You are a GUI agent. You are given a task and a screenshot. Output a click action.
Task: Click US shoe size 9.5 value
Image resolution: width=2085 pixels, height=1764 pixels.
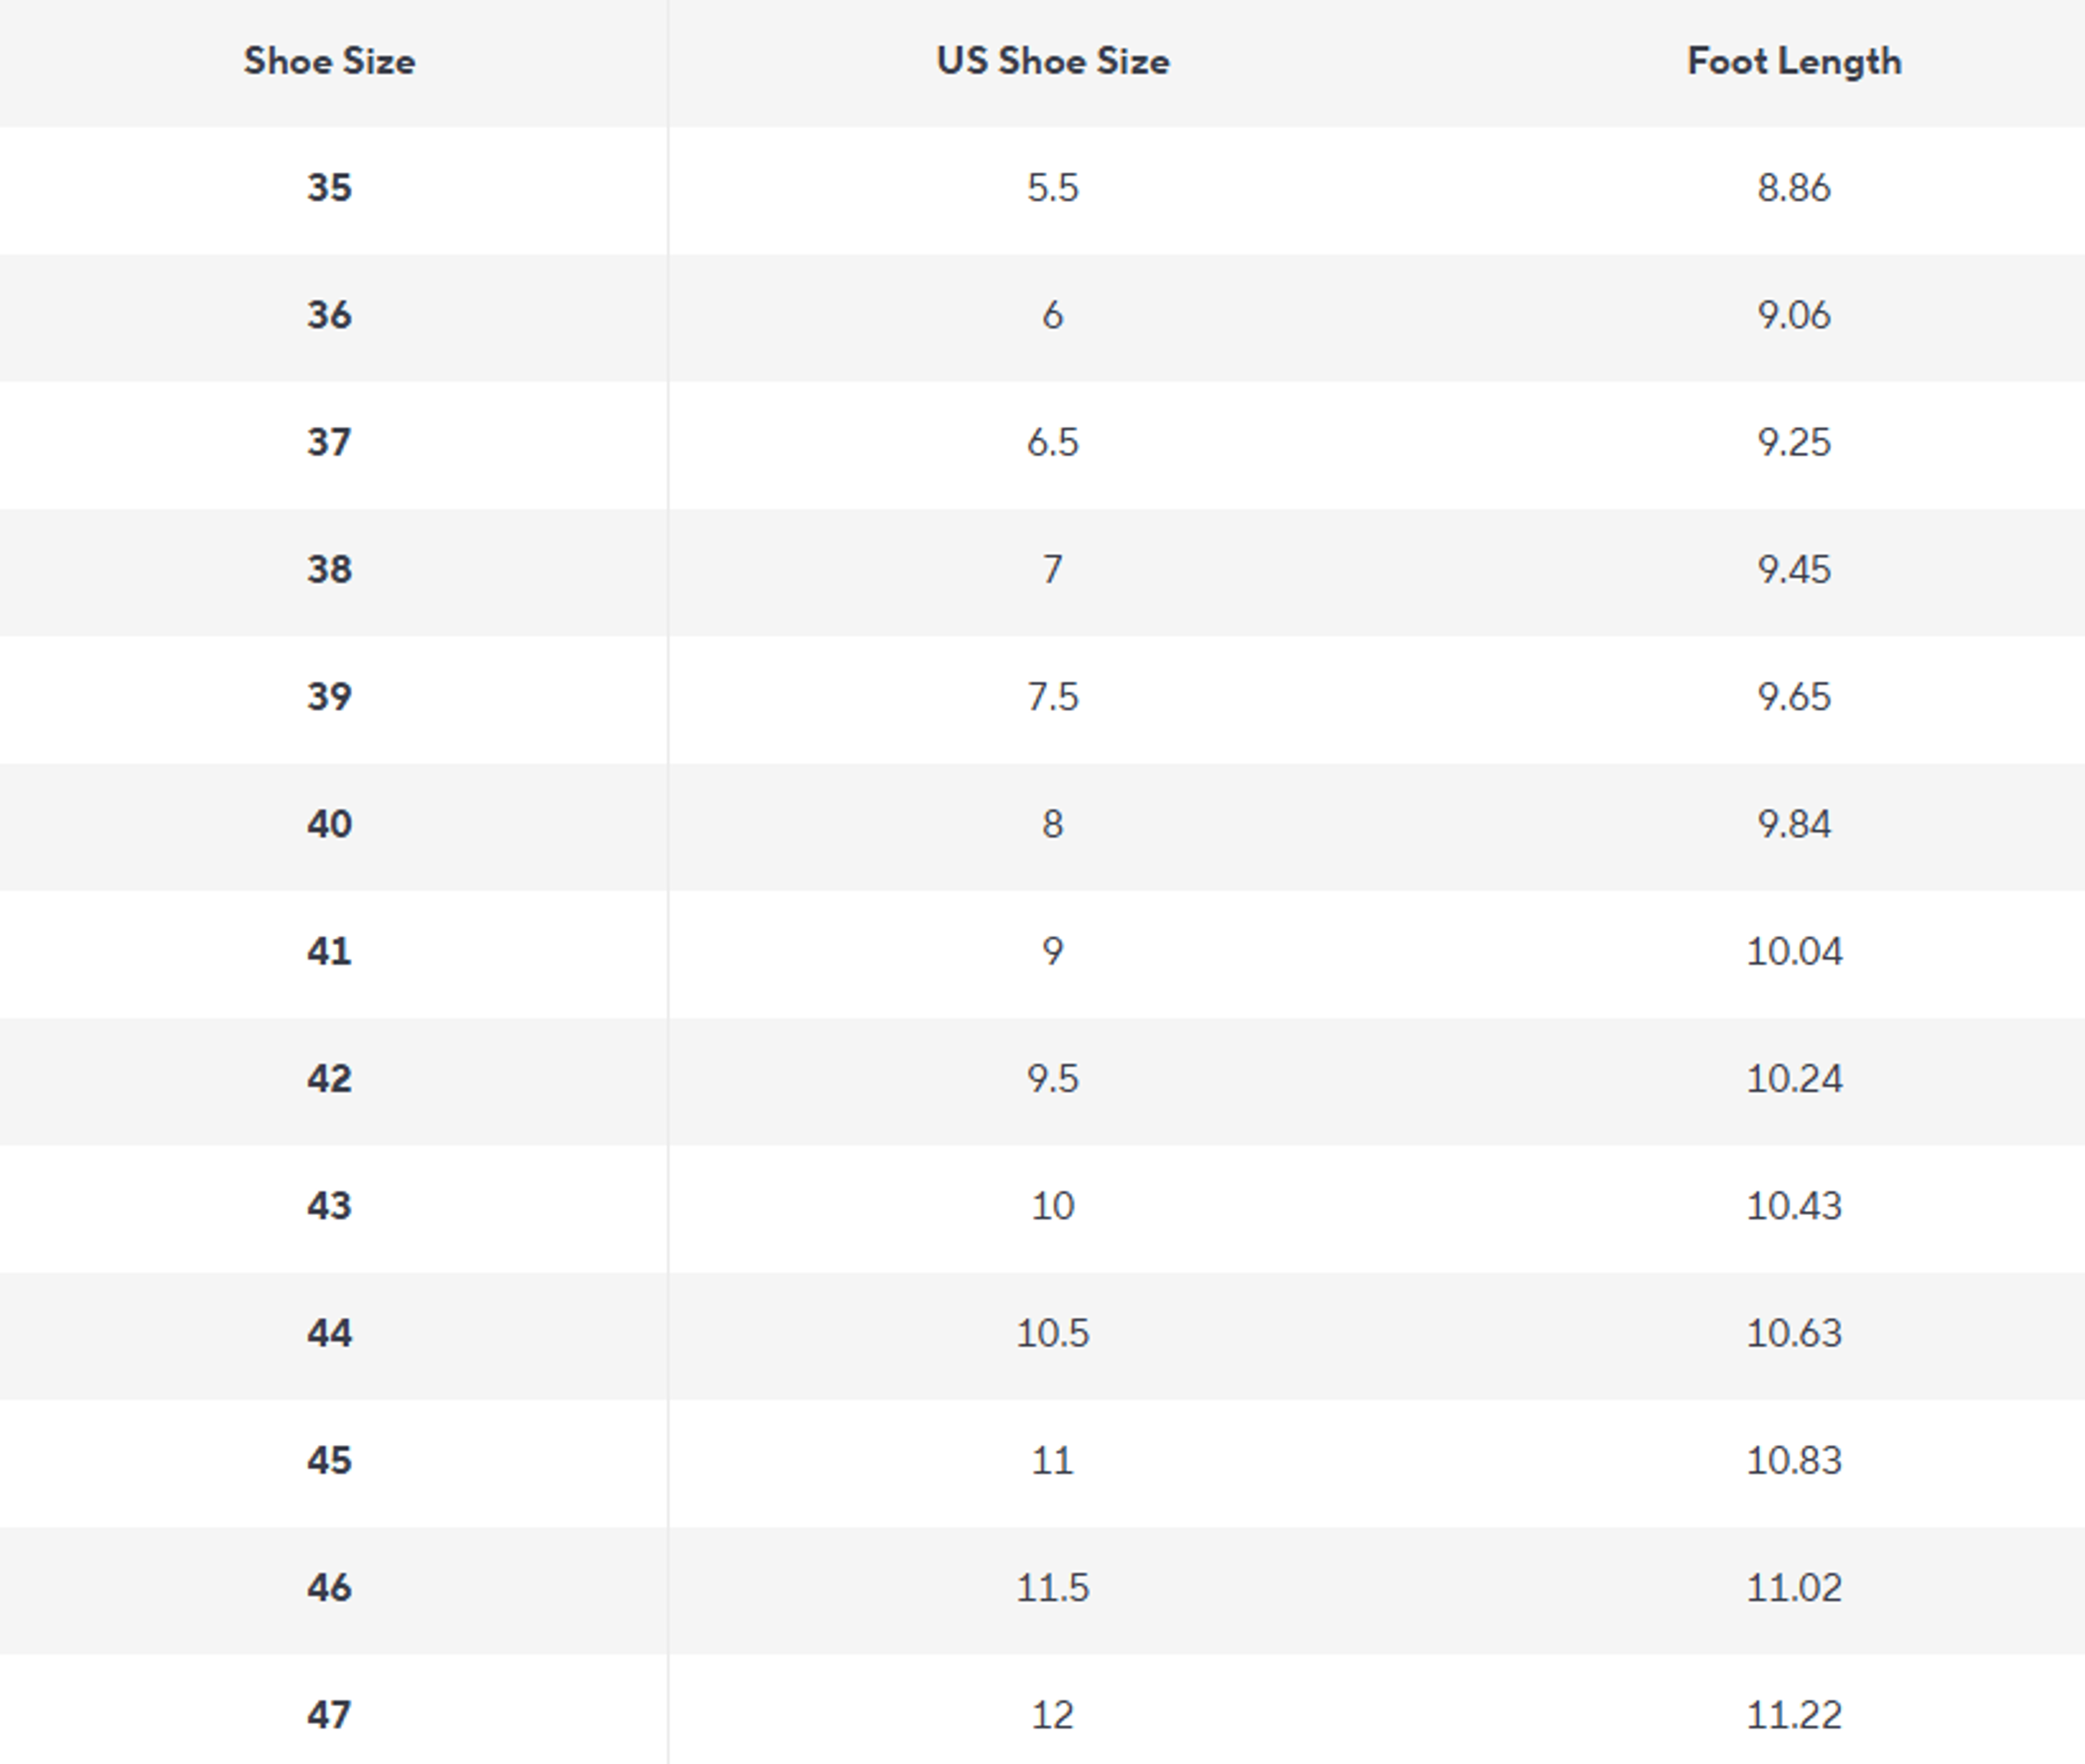pos(1053,1079)
